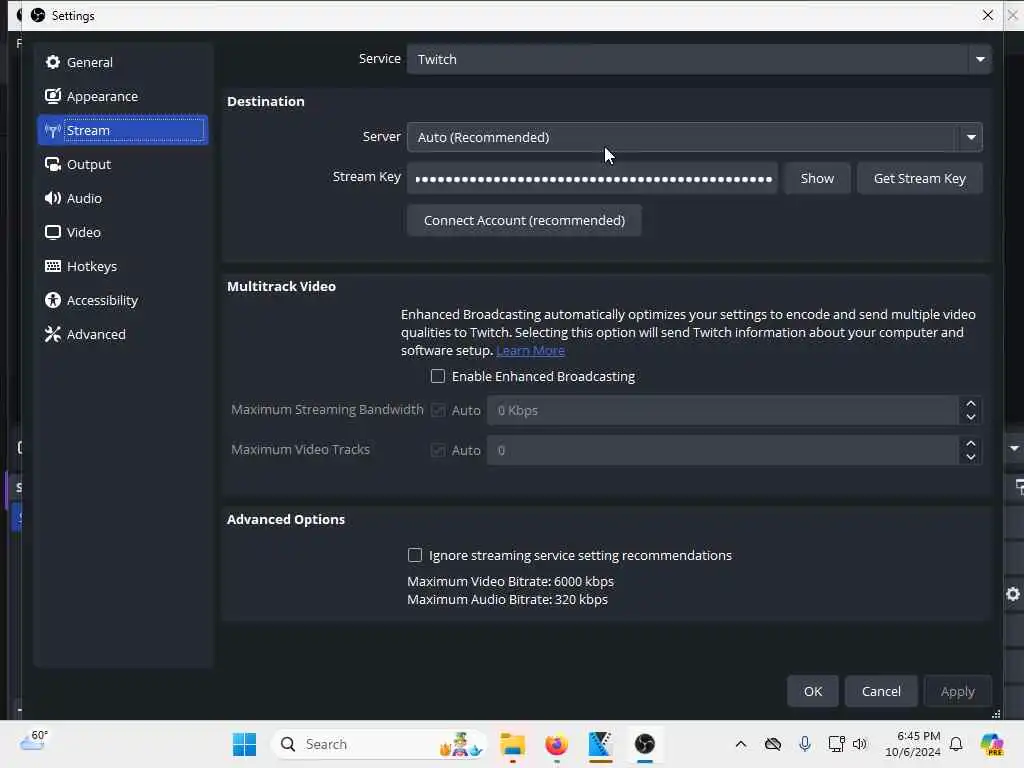The width and height of the screenshot is (1024, 768).
Task: Switch to Appearance settings category
Action: (123, 96)
